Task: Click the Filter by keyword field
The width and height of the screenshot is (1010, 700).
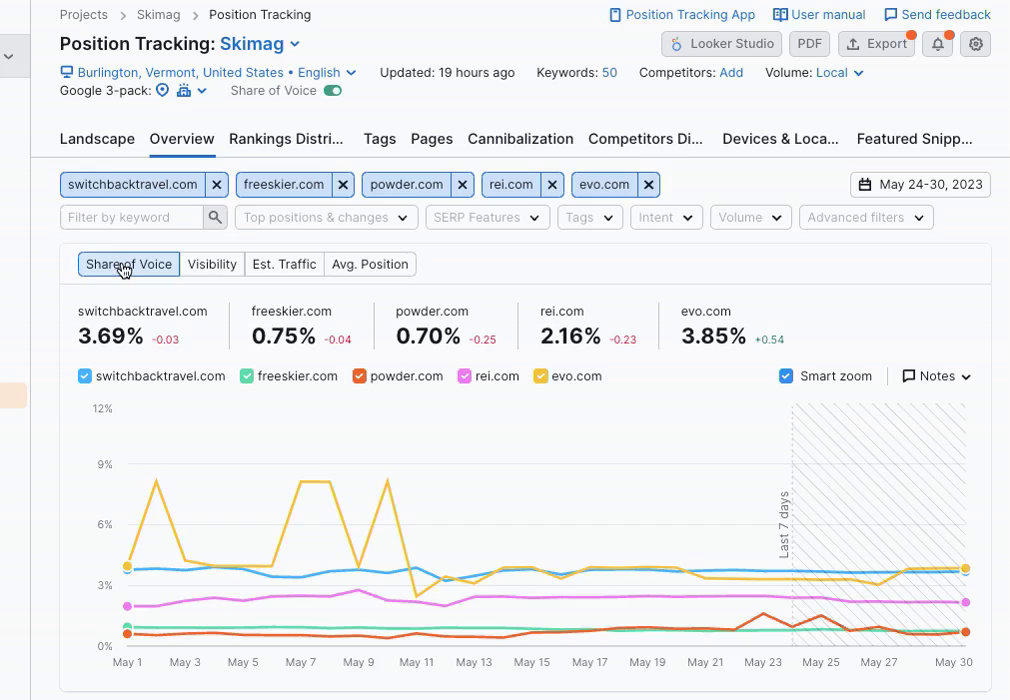Action: tap(131, 217)
